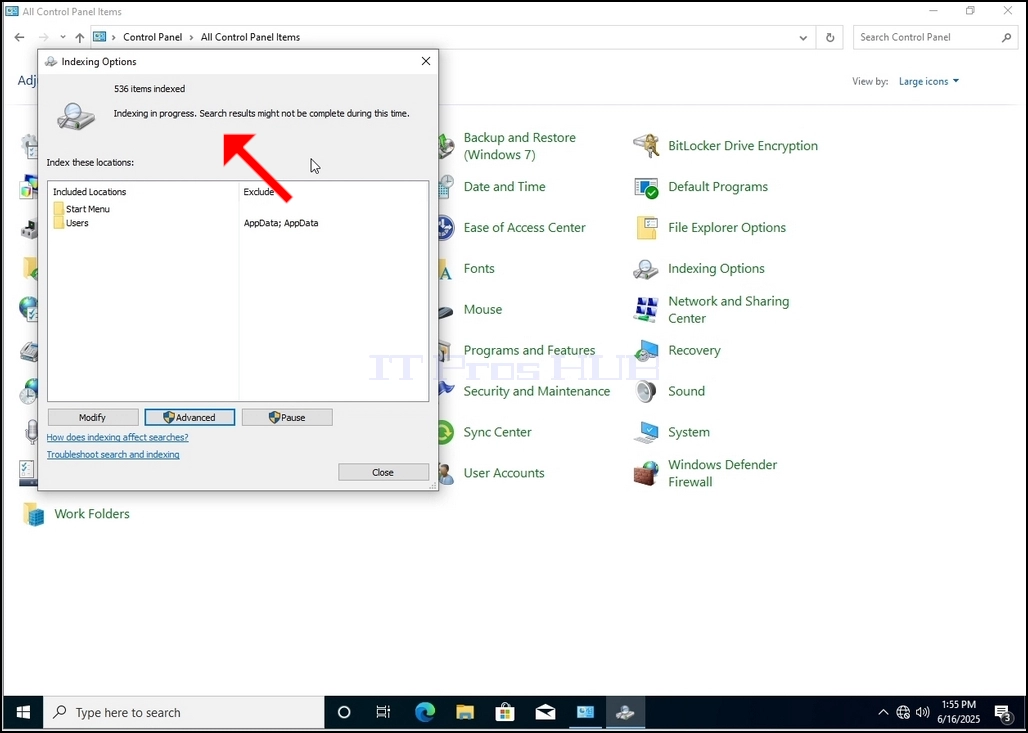Show hidden tray icons chevron

tap(883, 712)
